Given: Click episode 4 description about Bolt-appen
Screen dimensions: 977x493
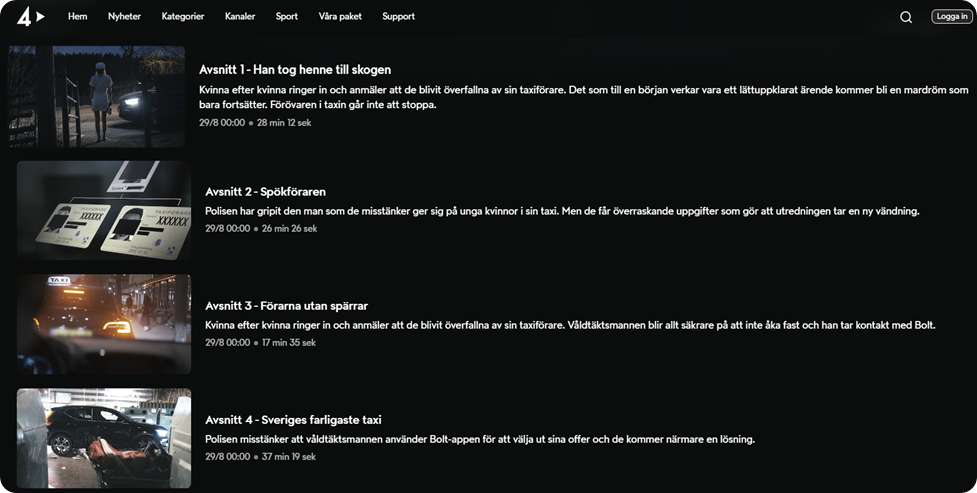Looking at the screenshot, I should tap(480, 439).
